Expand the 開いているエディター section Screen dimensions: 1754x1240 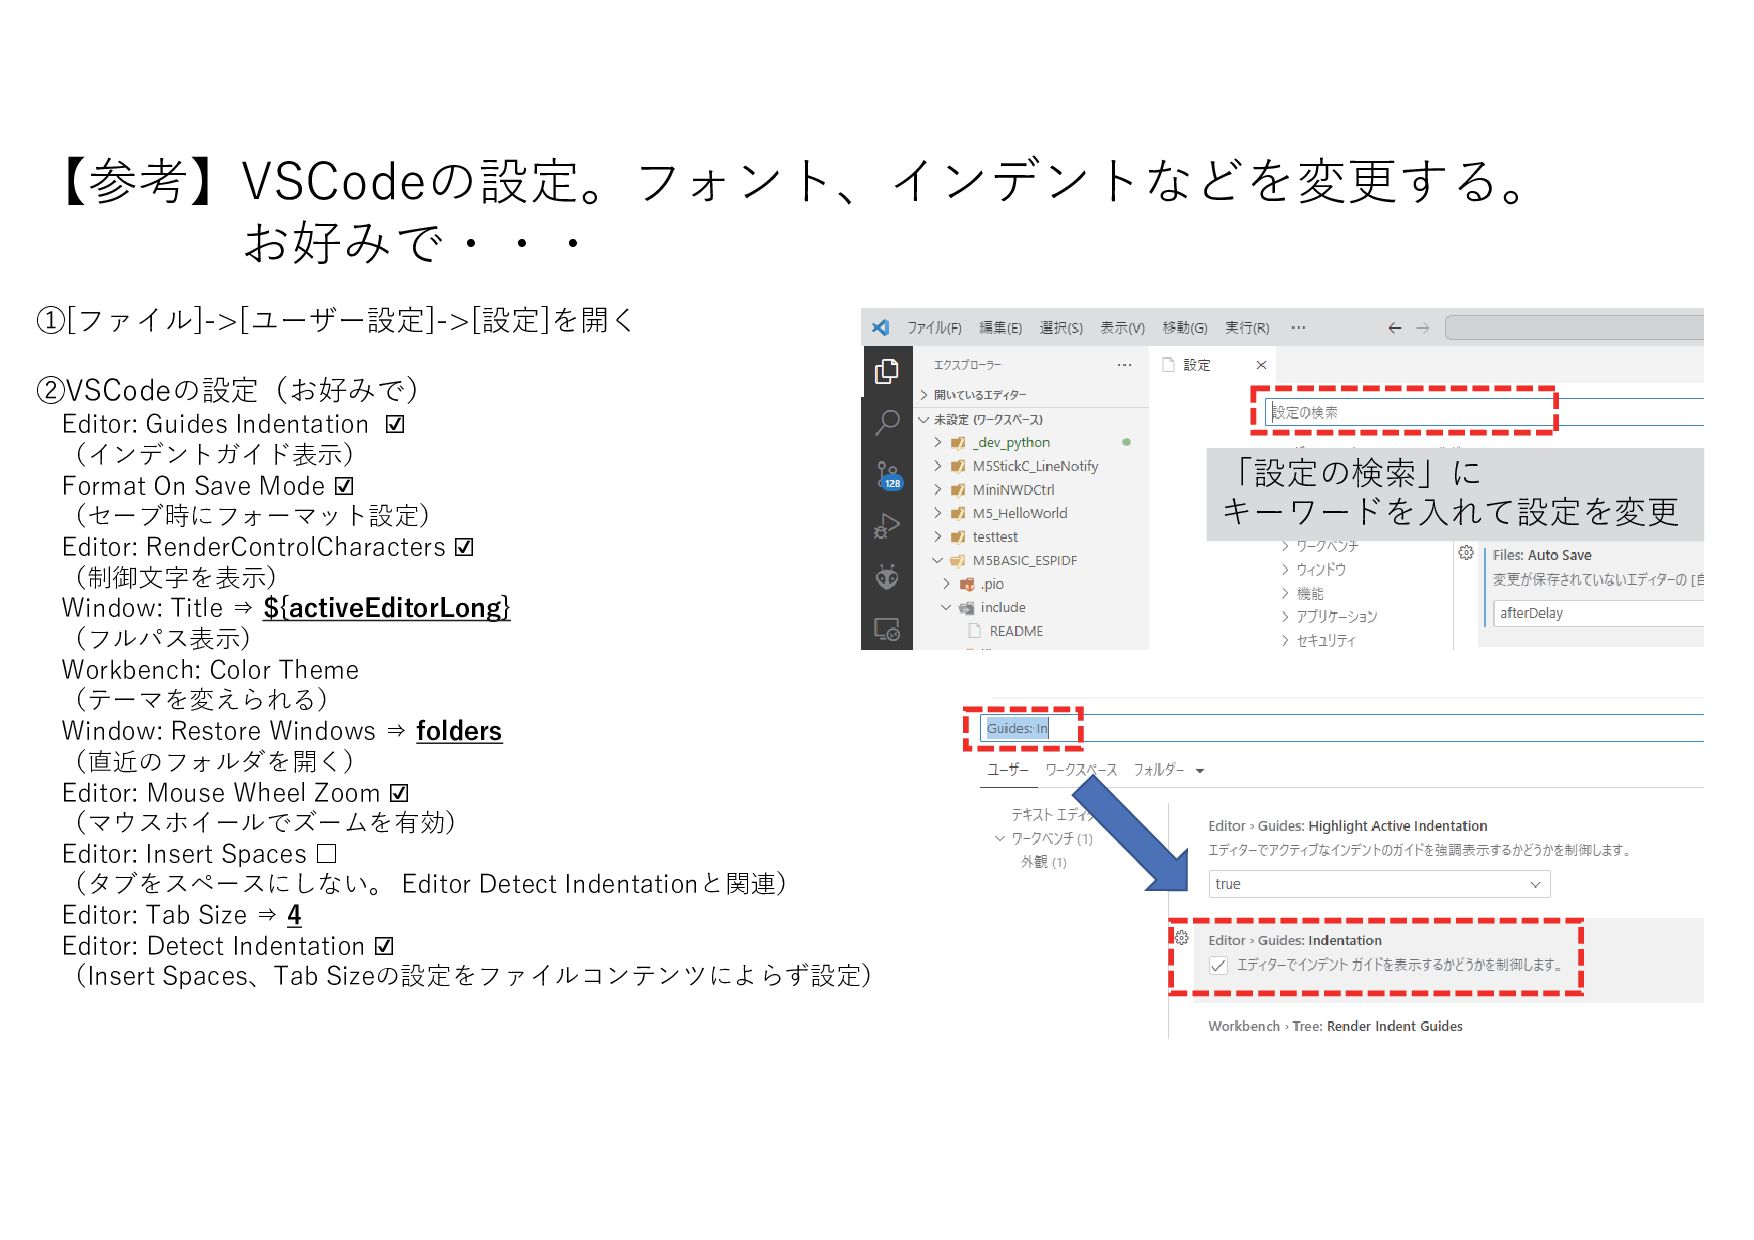(x=924, y=395)
